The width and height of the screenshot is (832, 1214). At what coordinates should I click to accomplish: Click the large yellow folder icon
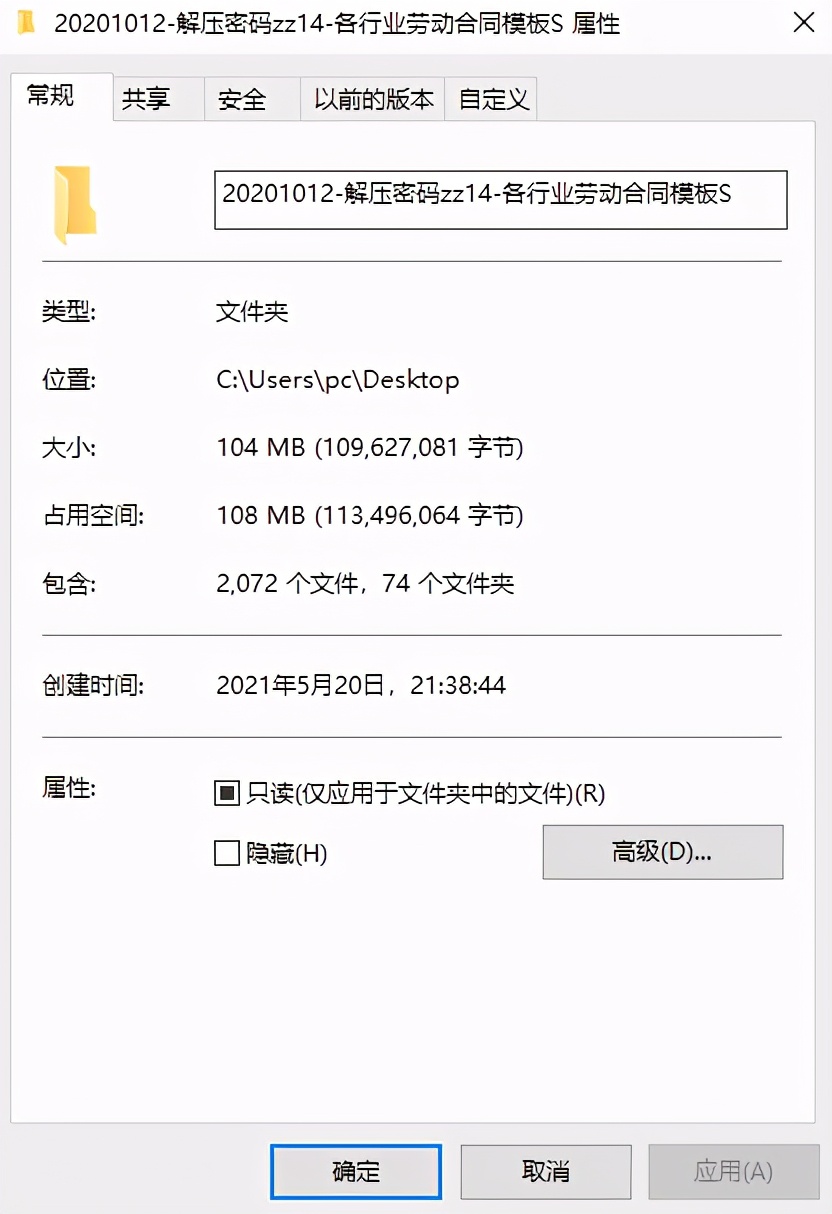click(x=75, y=205)
